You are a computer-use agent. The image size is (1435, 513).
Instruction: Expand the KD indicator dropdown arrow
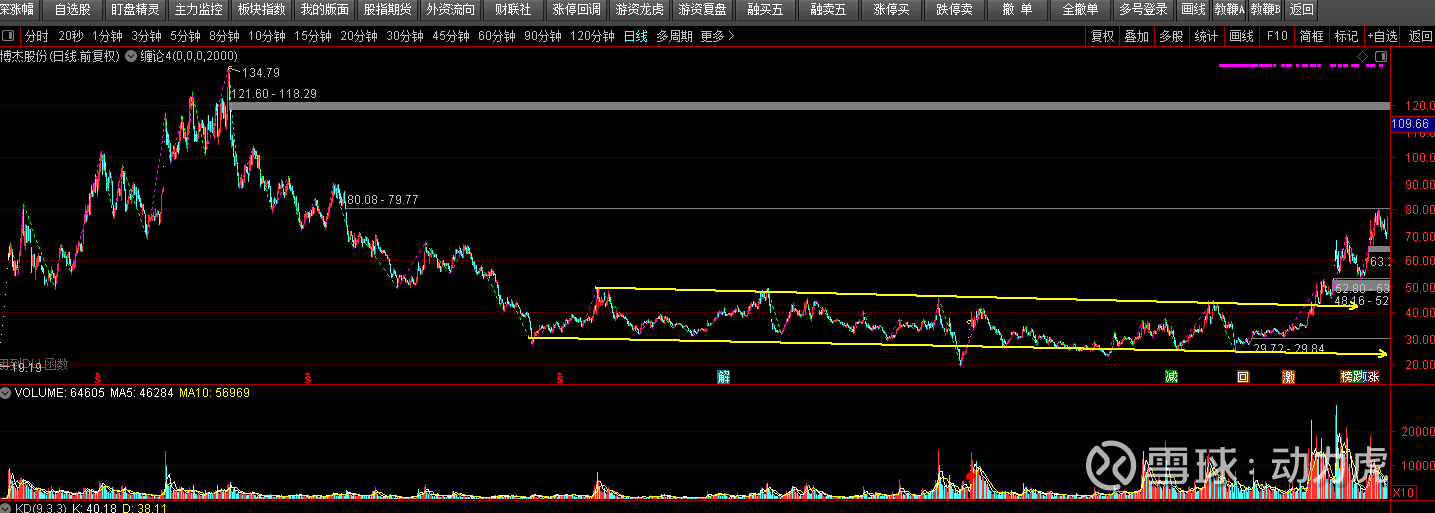[x=6, y=508]
